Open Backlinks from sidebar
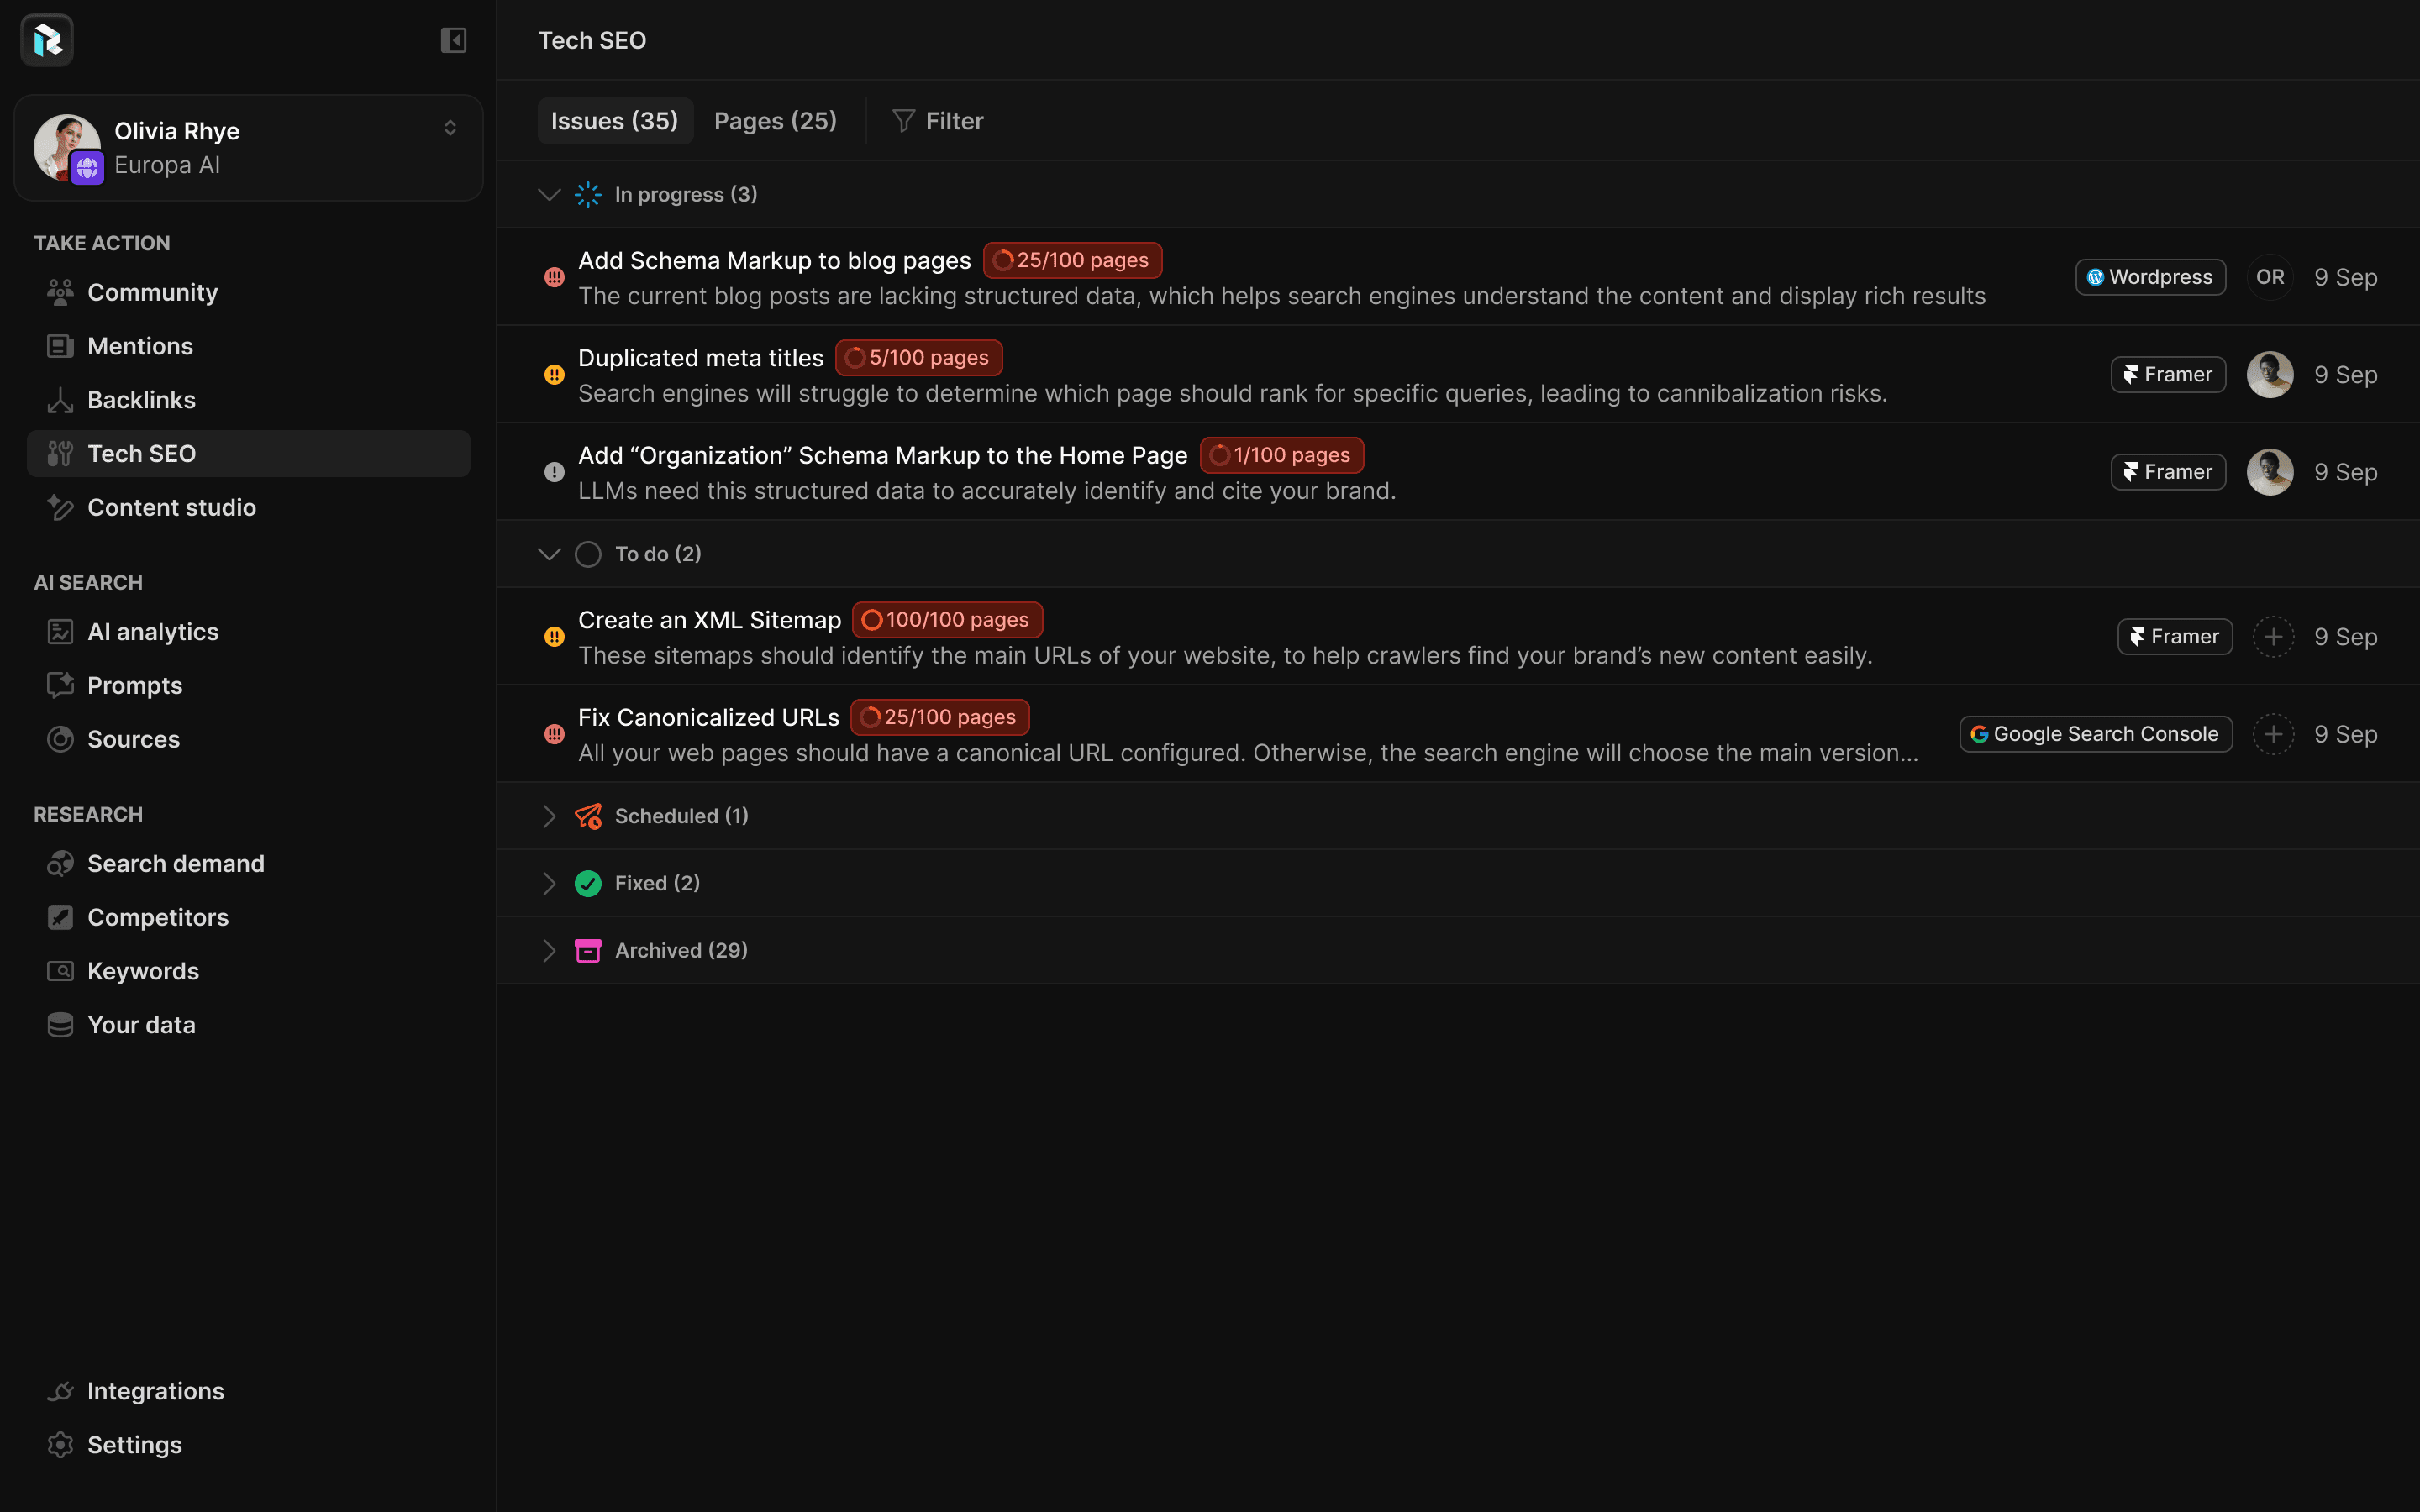The image size is (2420, 1512). 141,400
